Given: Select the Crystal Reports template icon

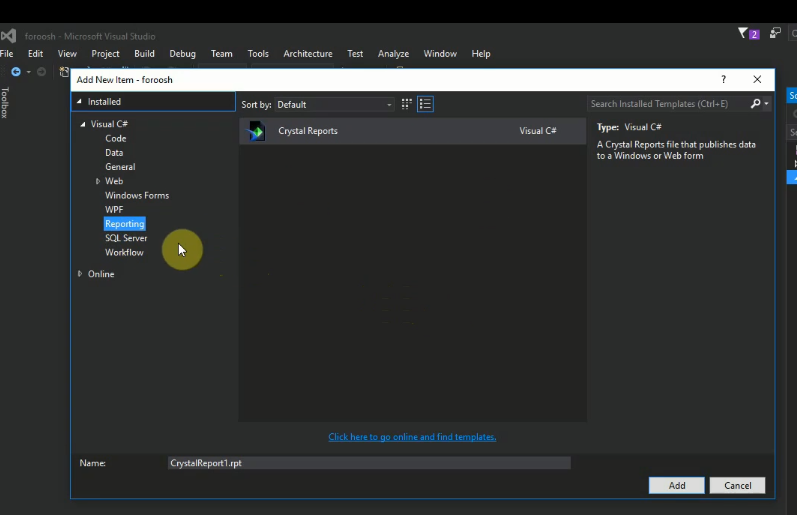Looking at the screenshot, I should pyautogui.click(x=256, y=131).
